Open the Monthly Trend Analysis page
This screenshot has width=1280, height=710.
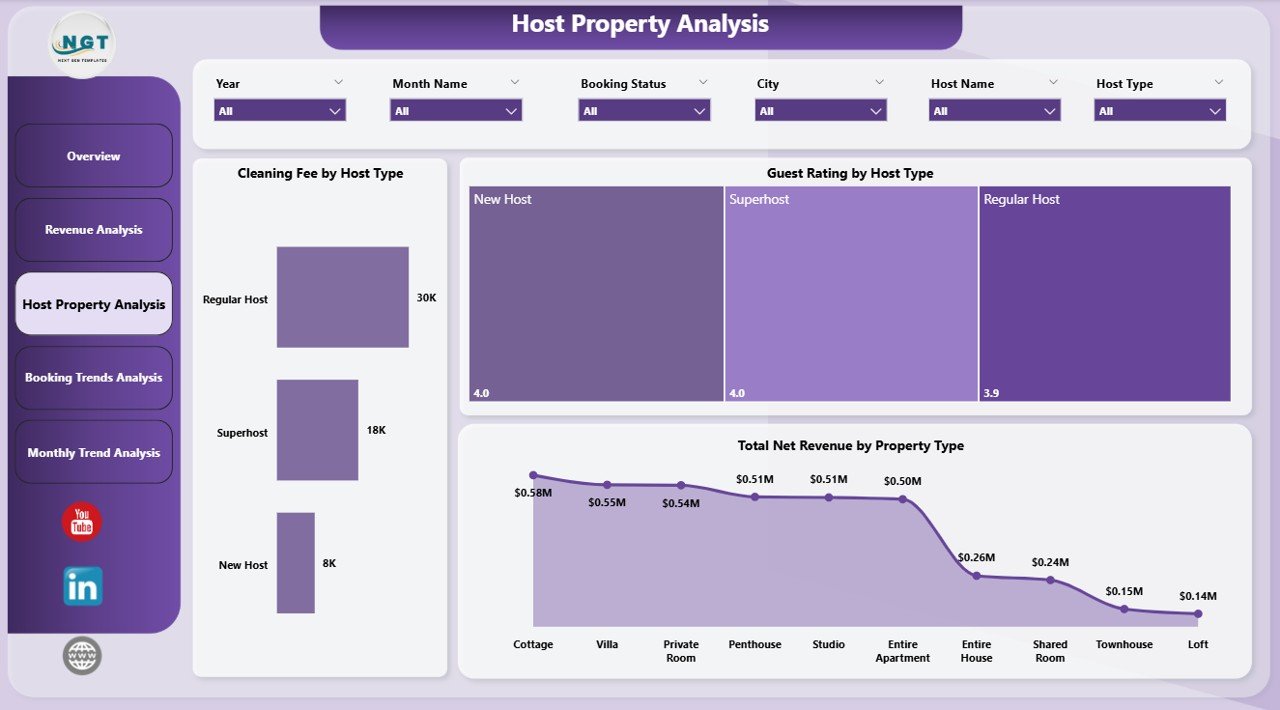[93, 451]
